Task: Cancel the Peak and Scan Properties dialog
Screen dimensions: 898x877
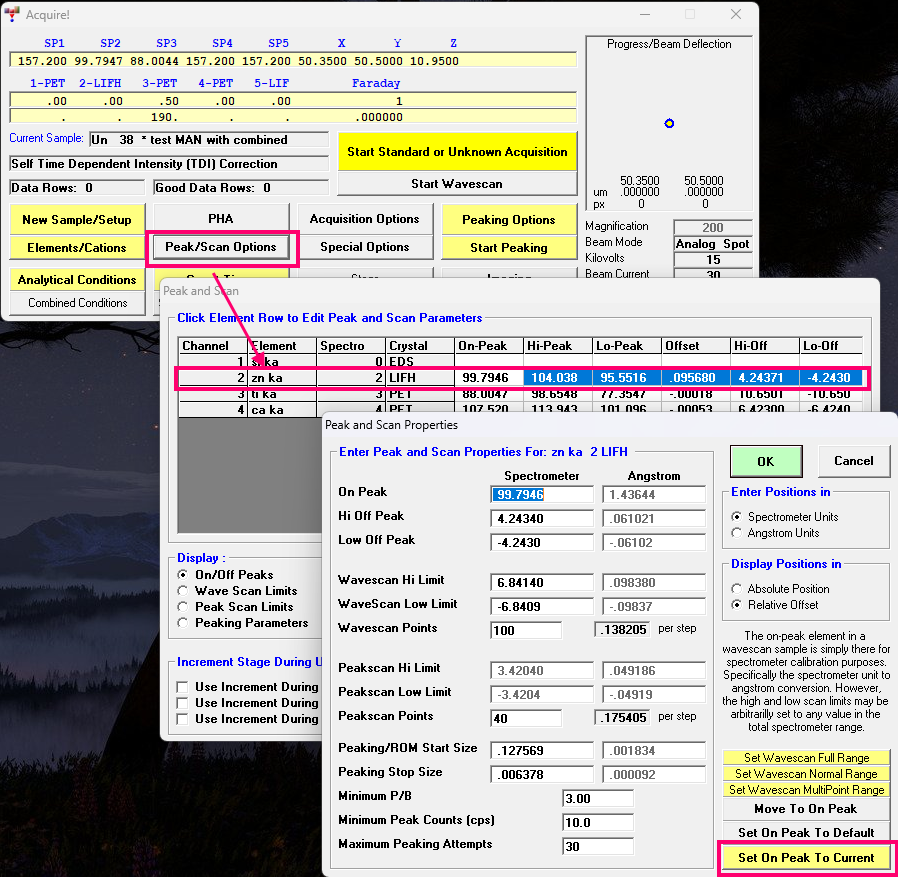Action: [x=853, y=461]
